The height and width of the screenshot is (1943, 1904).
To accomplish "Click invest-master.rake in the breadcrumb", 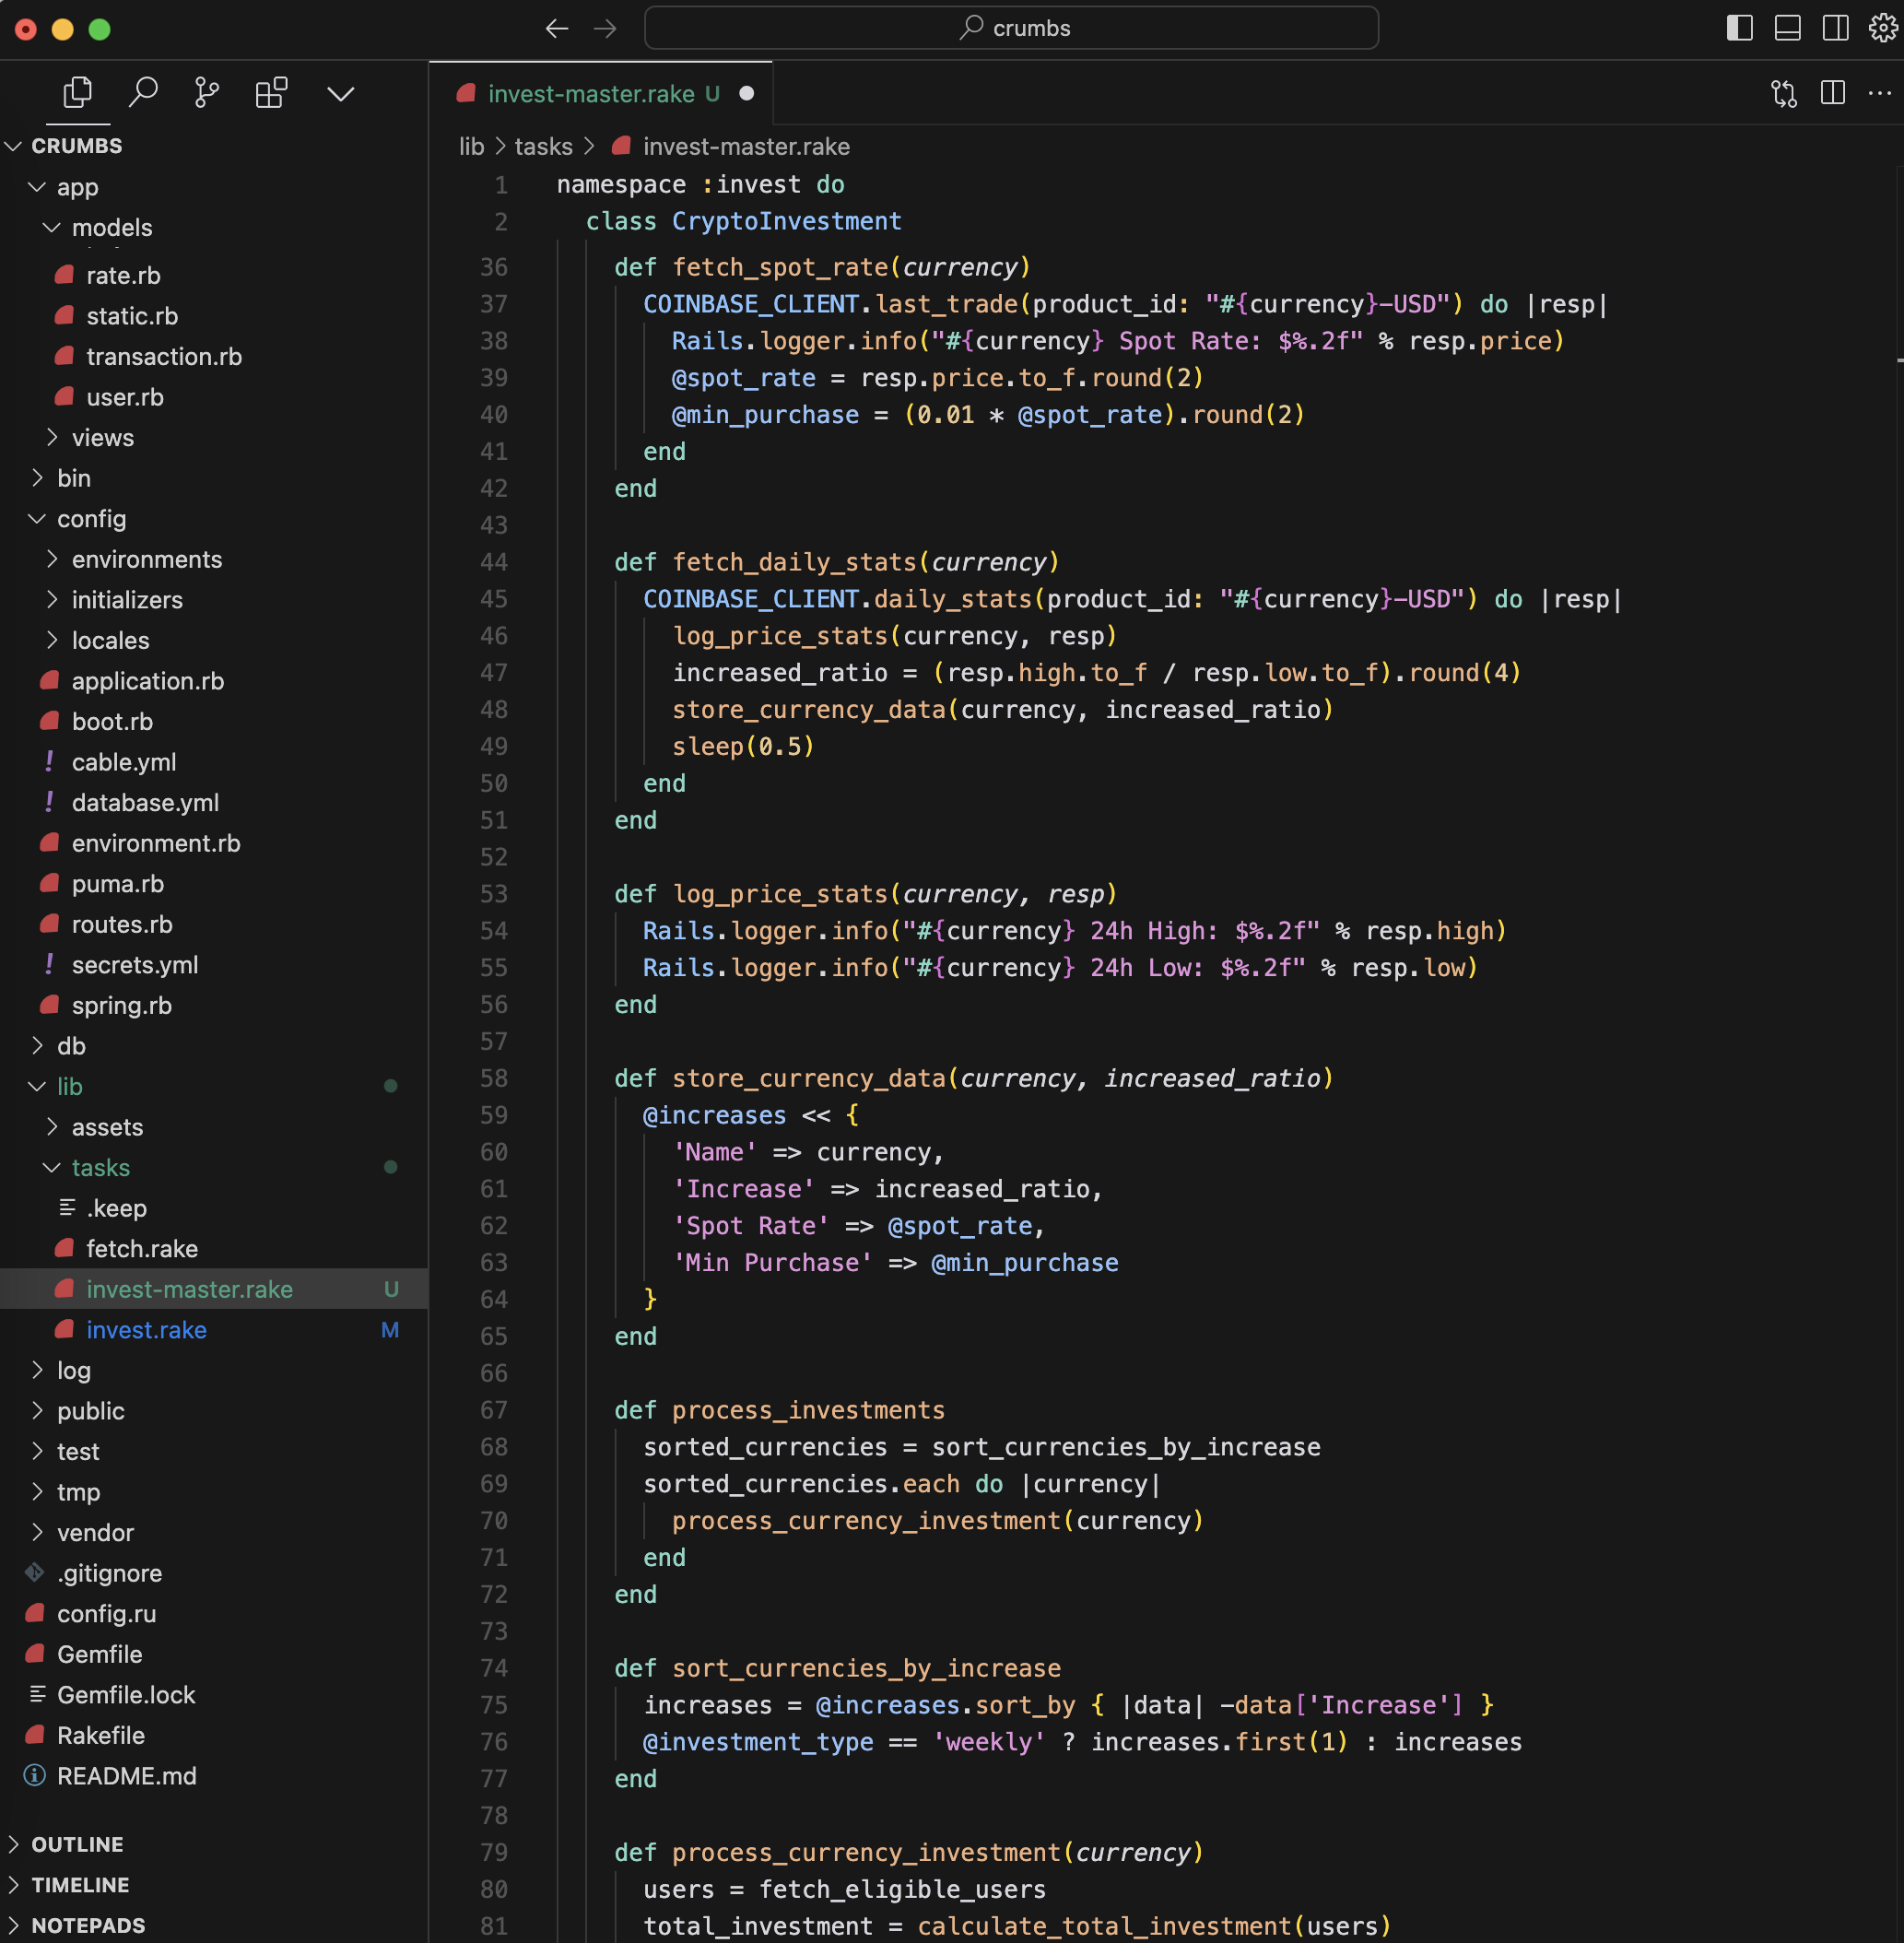I will (746, 146).
